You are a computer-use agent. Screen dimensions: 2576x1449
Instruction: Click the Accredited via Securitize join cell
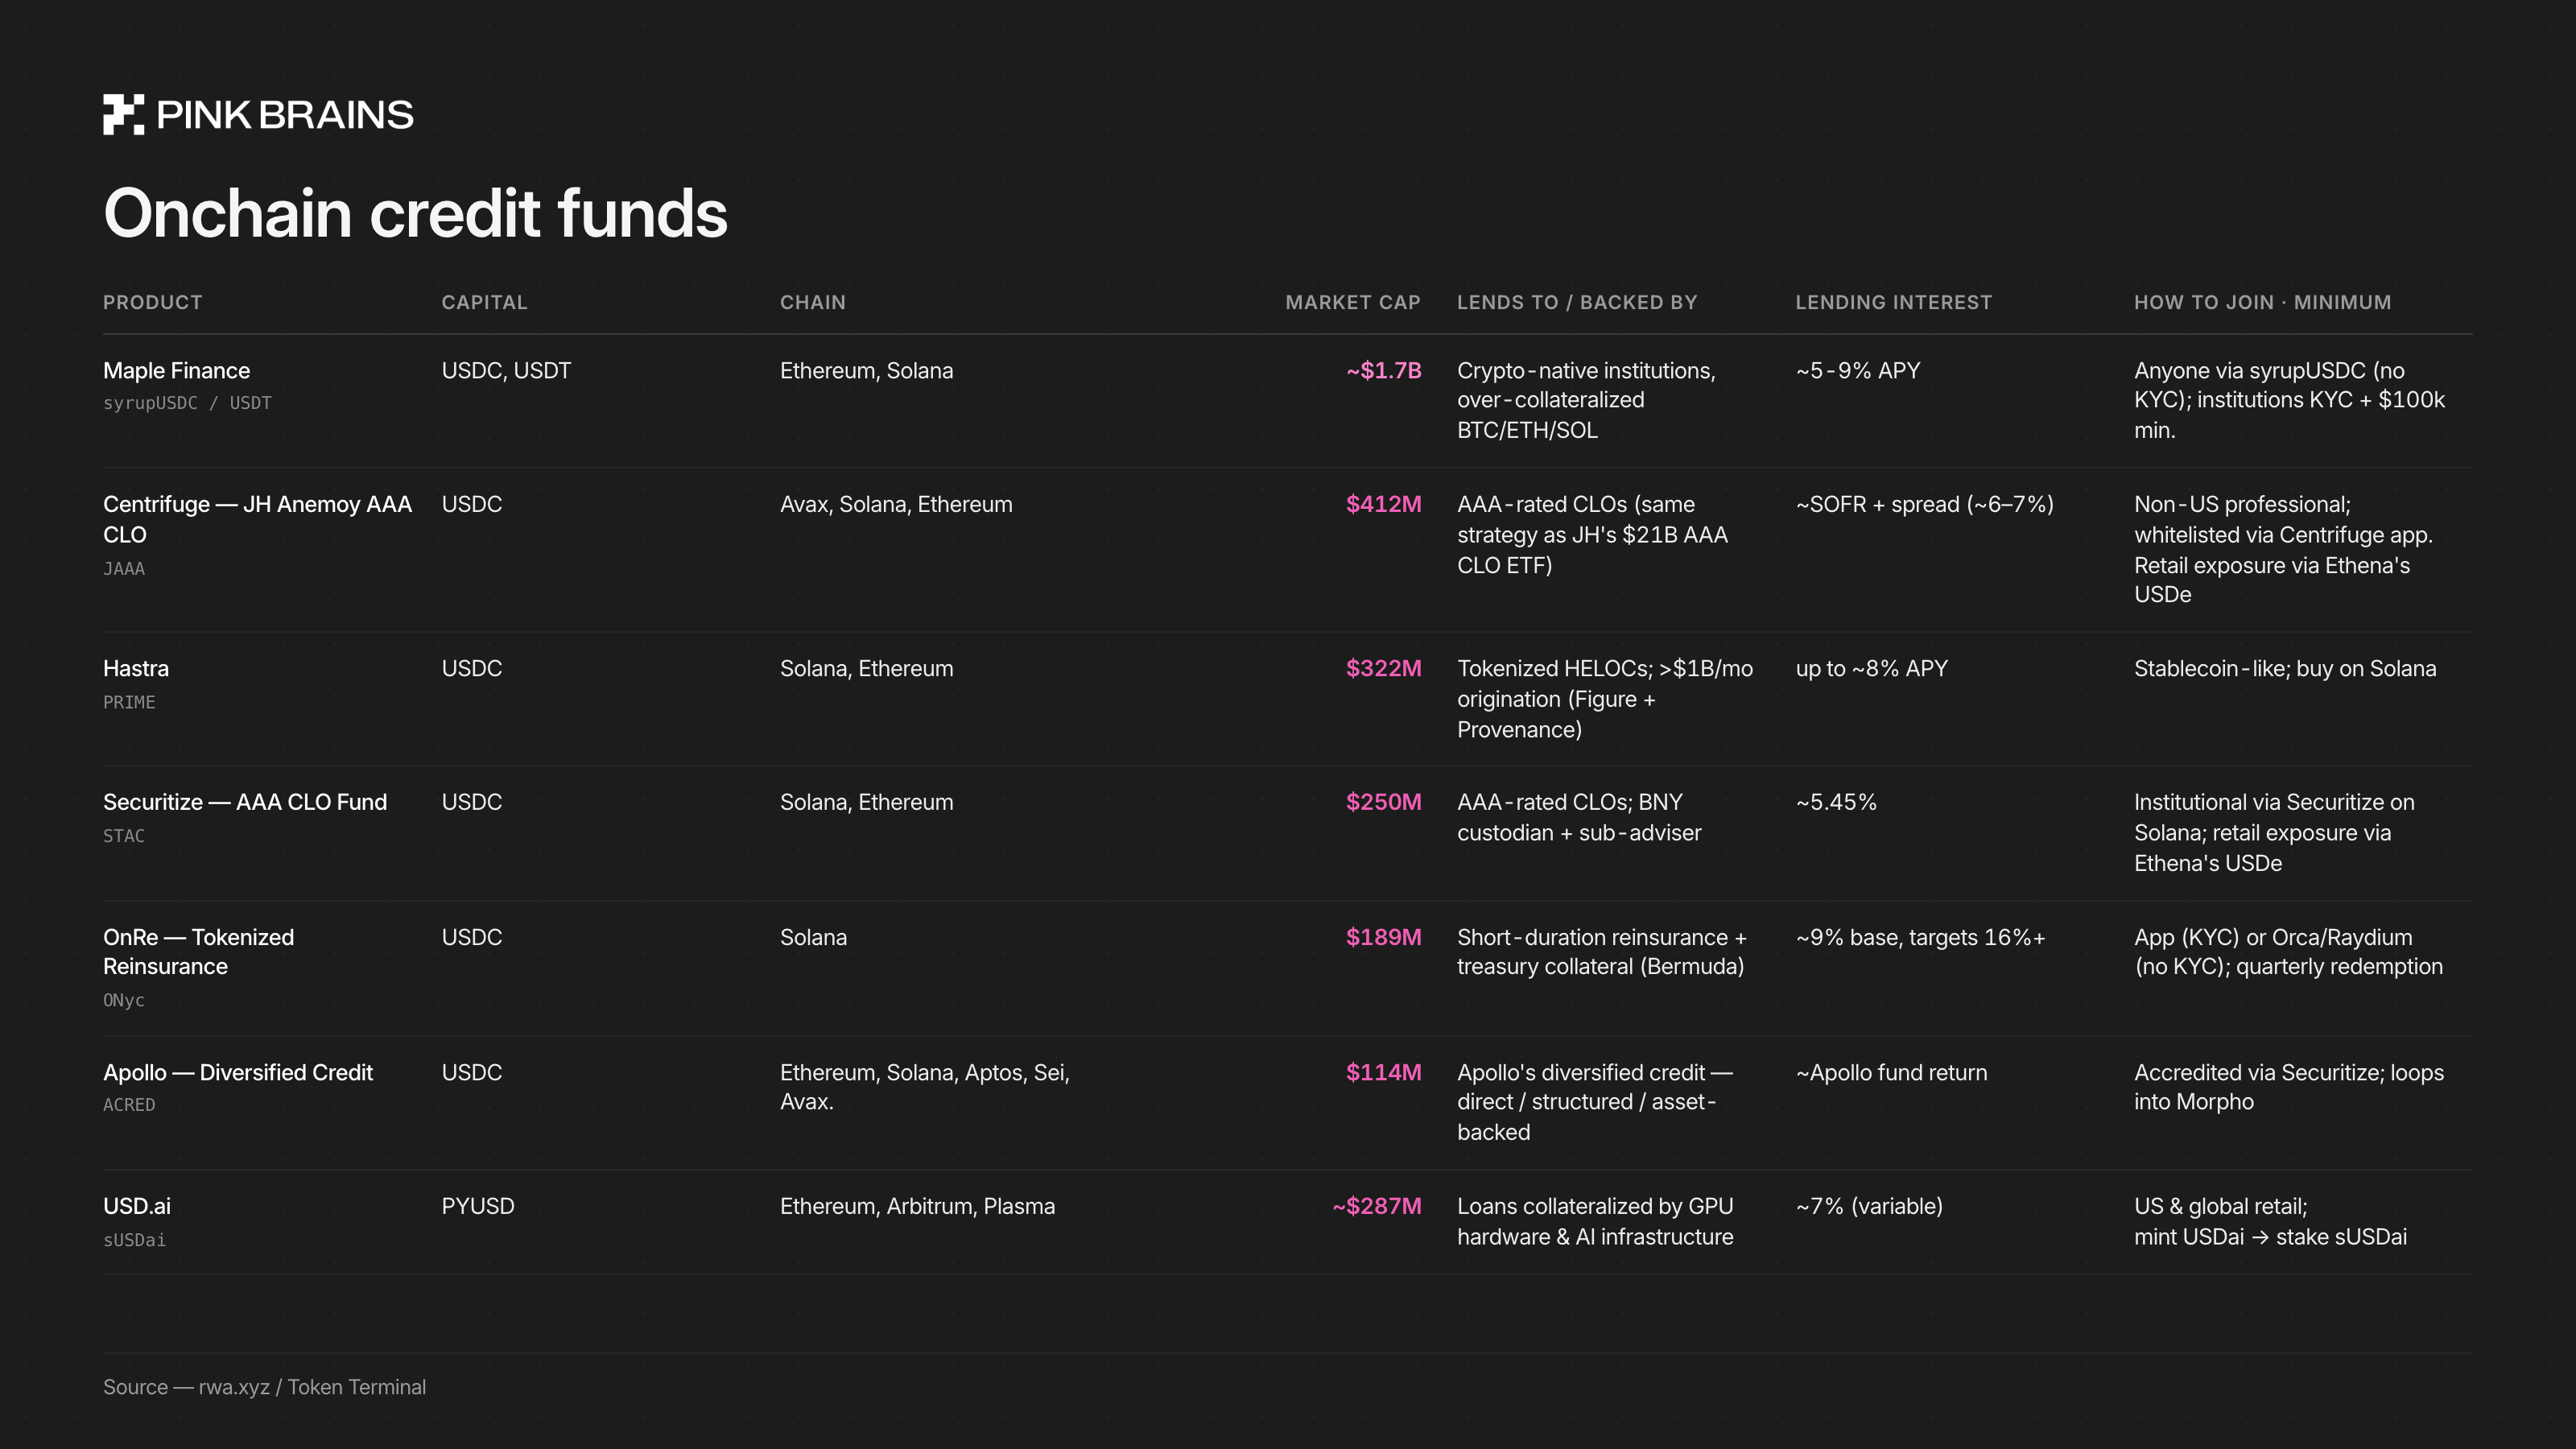2289,1086
